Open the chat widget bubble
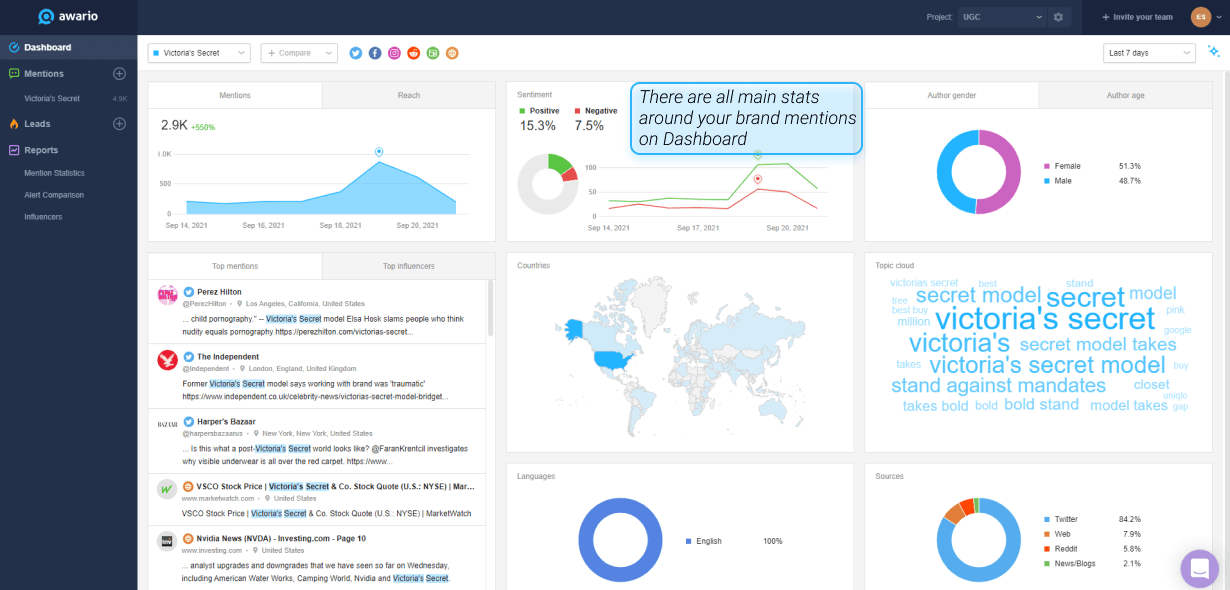 coord(1199,569)
